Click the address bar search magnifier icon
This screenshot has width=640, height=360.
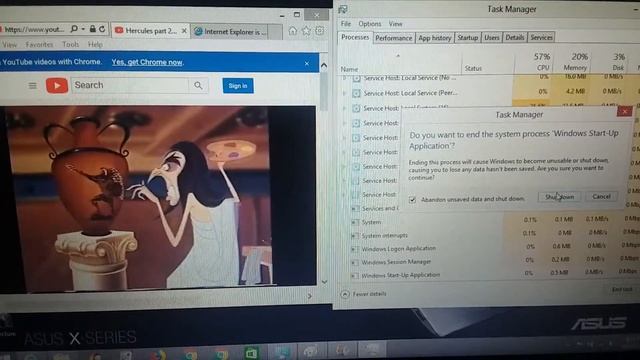point(74,29)
